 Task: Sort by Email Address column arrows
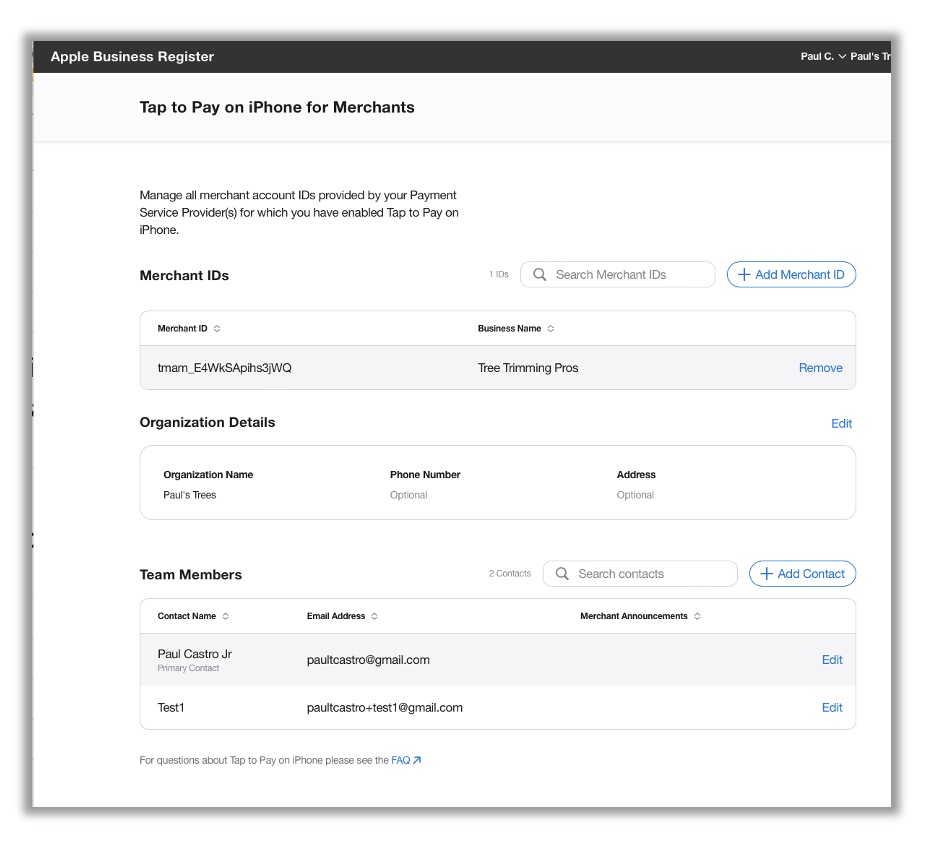[374, 617]
